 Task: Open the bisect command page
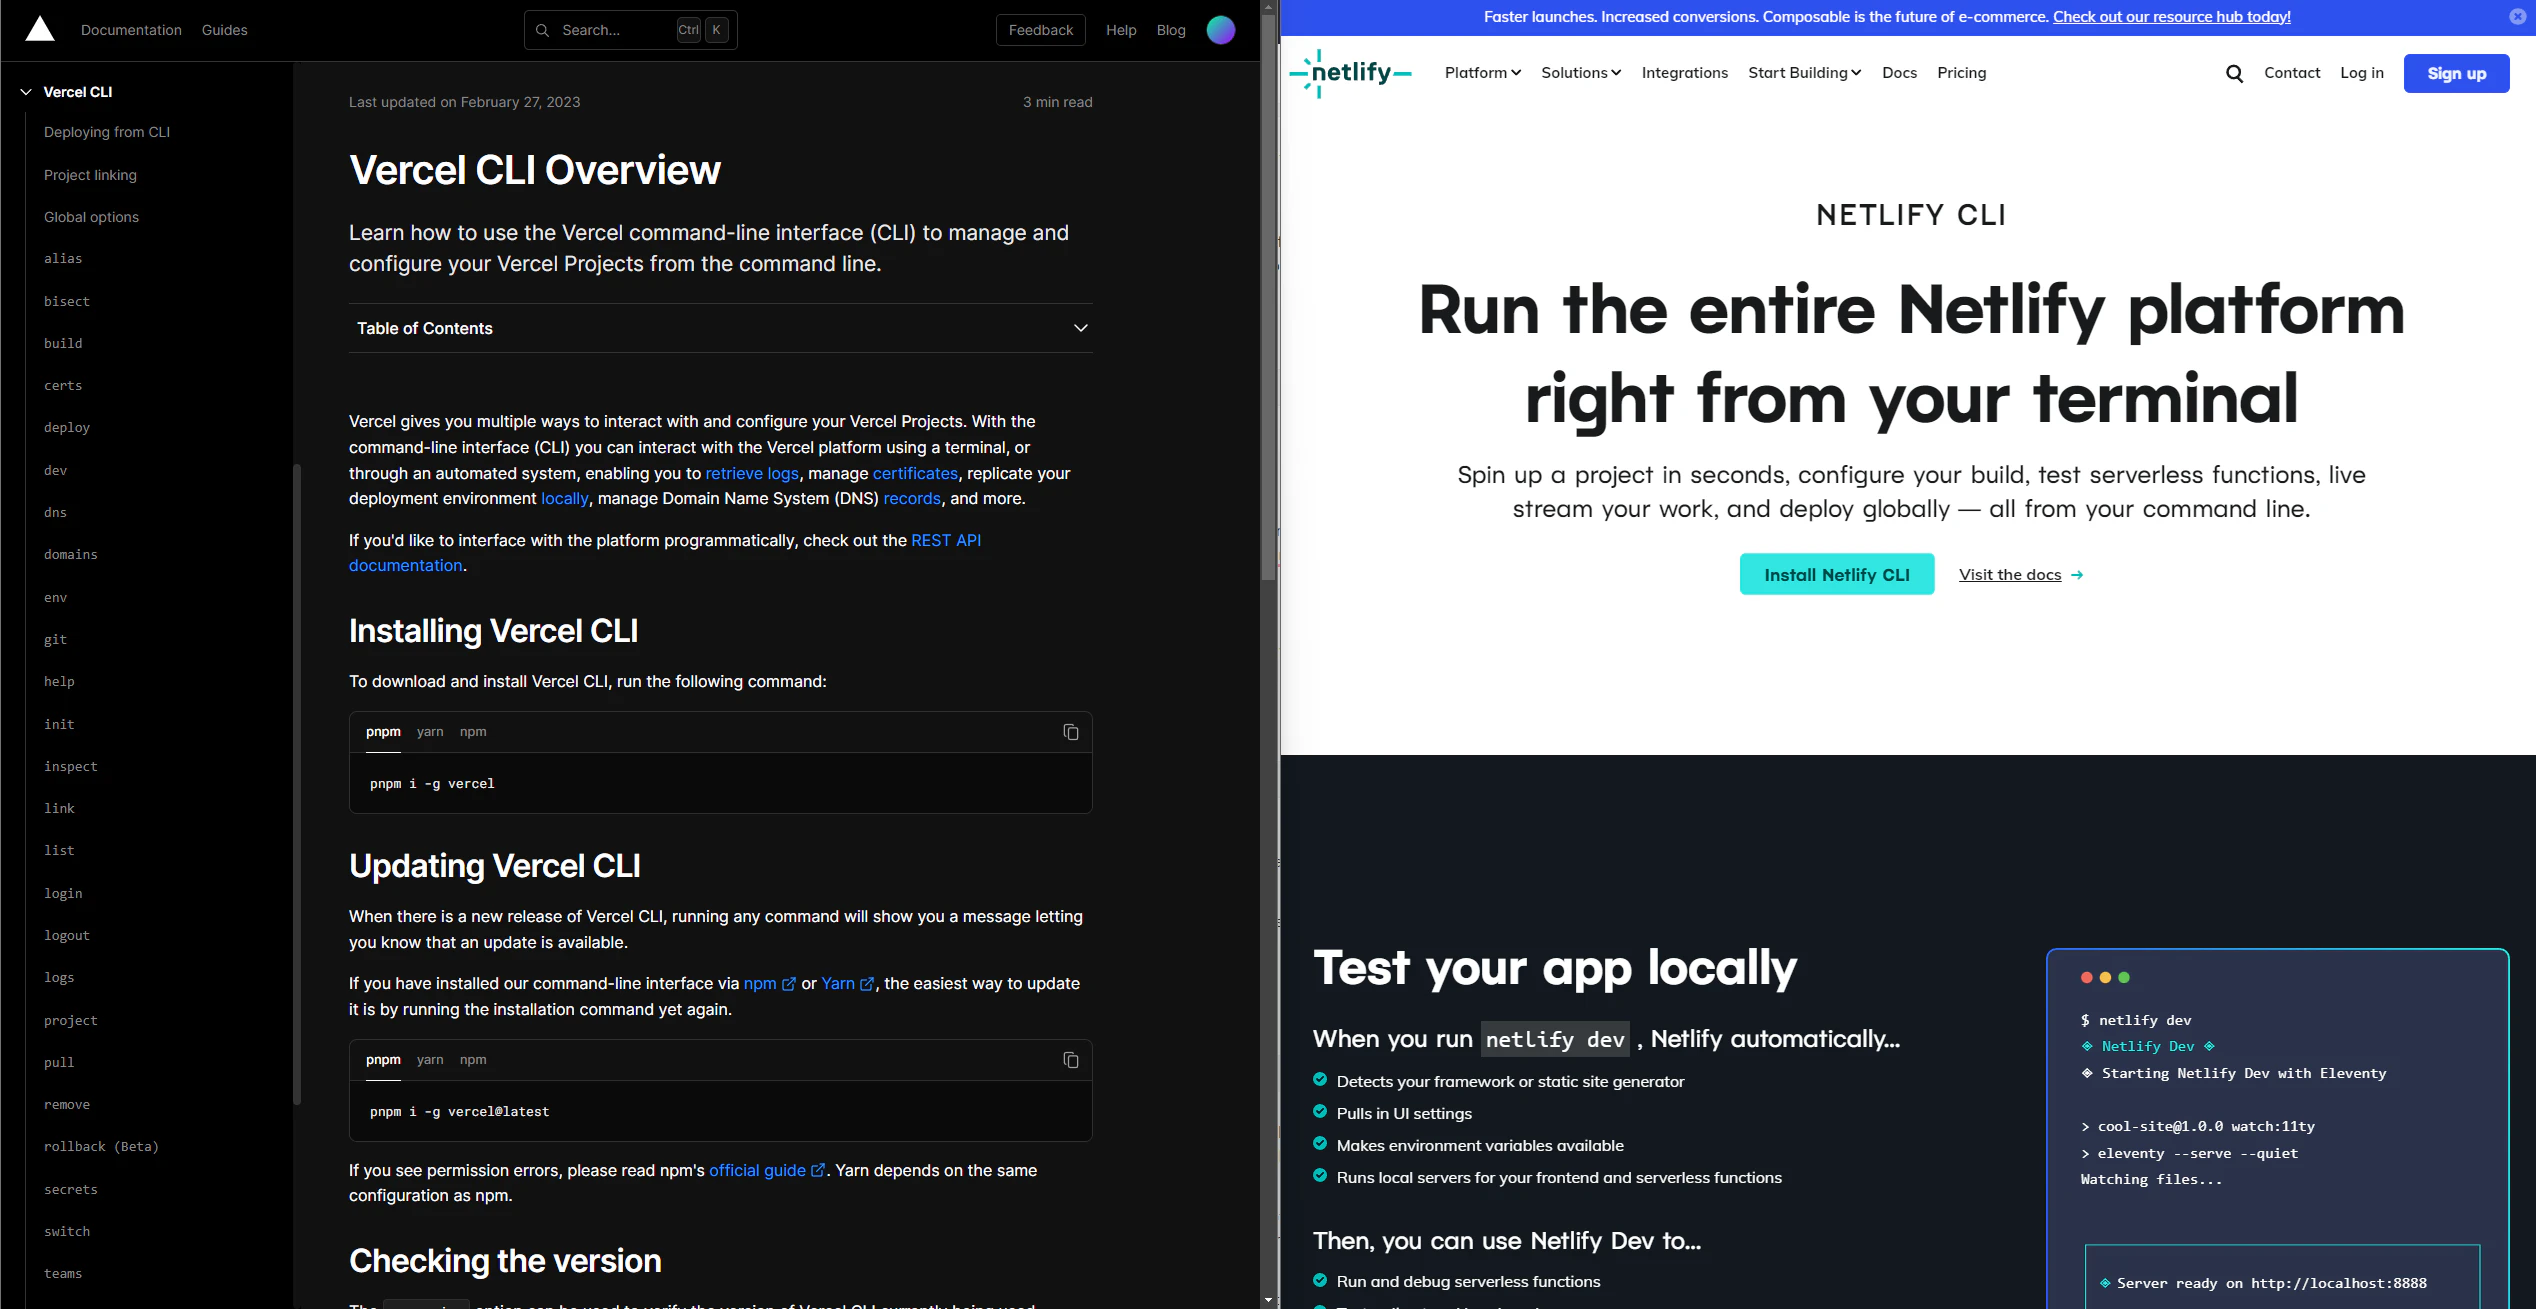click(x=67, y=301)
